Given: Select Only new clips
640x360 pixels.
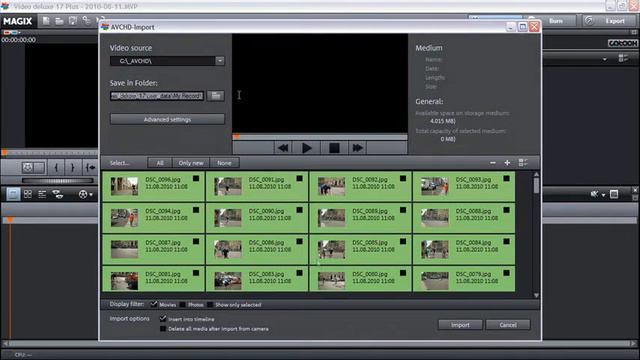Looking at the screenshot, I should [191, 163].
